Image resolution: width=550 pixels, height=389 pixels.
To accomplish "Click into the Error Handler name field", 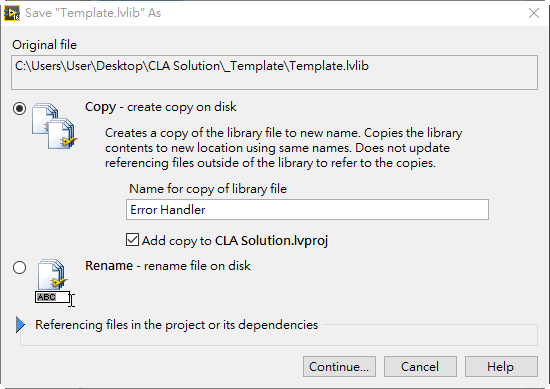I will pos(307,210).
